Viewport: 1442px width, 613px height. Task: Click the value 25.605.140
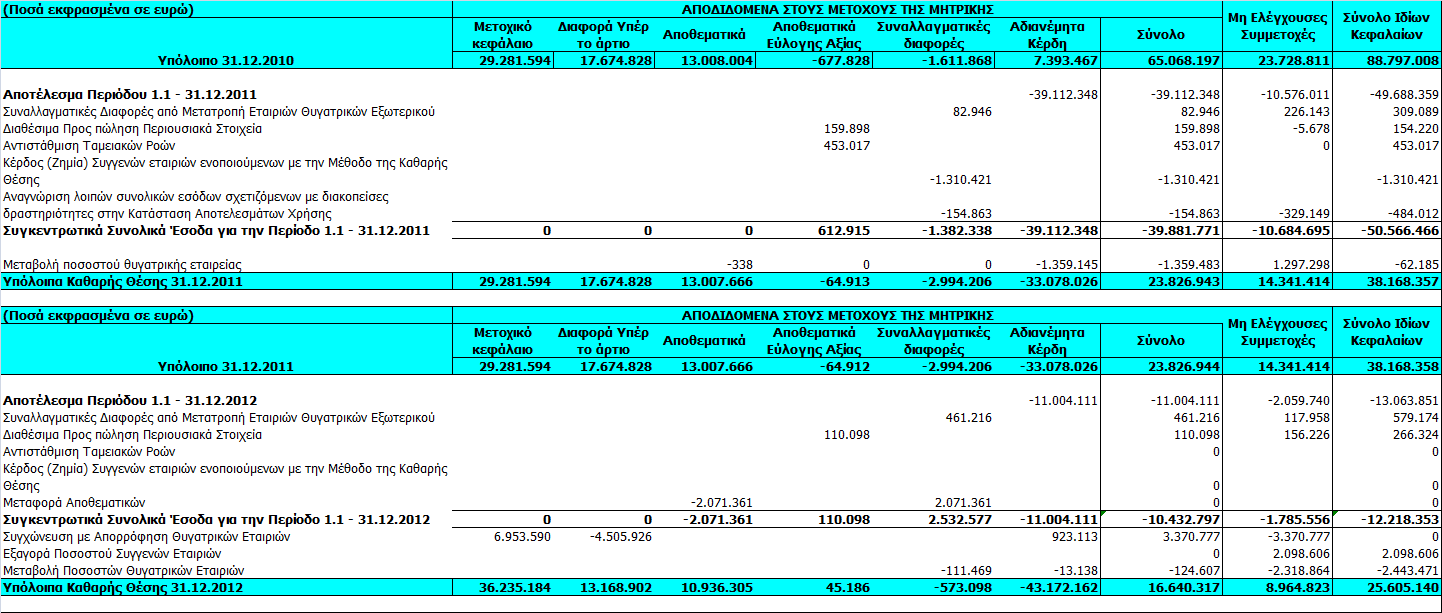1401,587
